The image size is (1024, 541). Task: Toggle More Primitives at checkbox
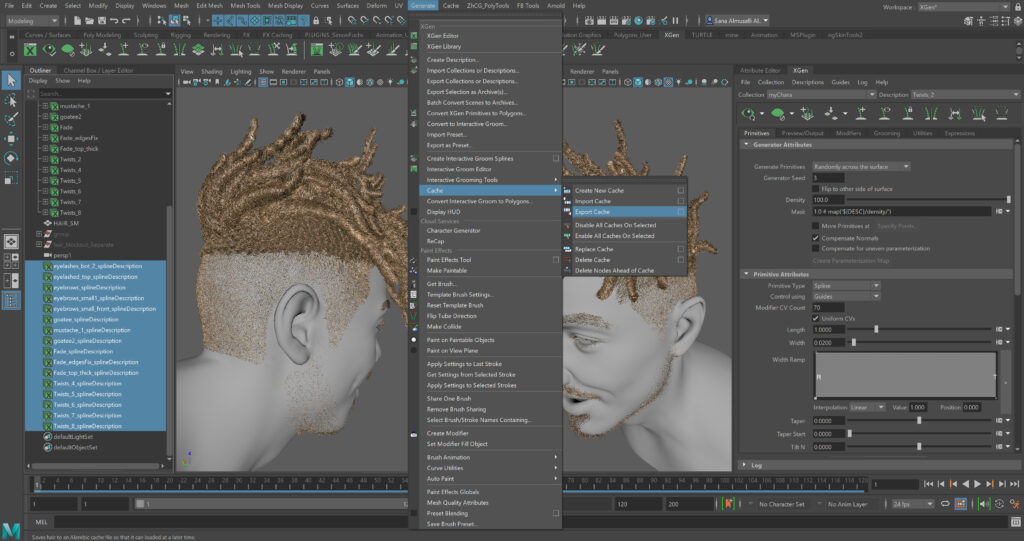(815, 226)
